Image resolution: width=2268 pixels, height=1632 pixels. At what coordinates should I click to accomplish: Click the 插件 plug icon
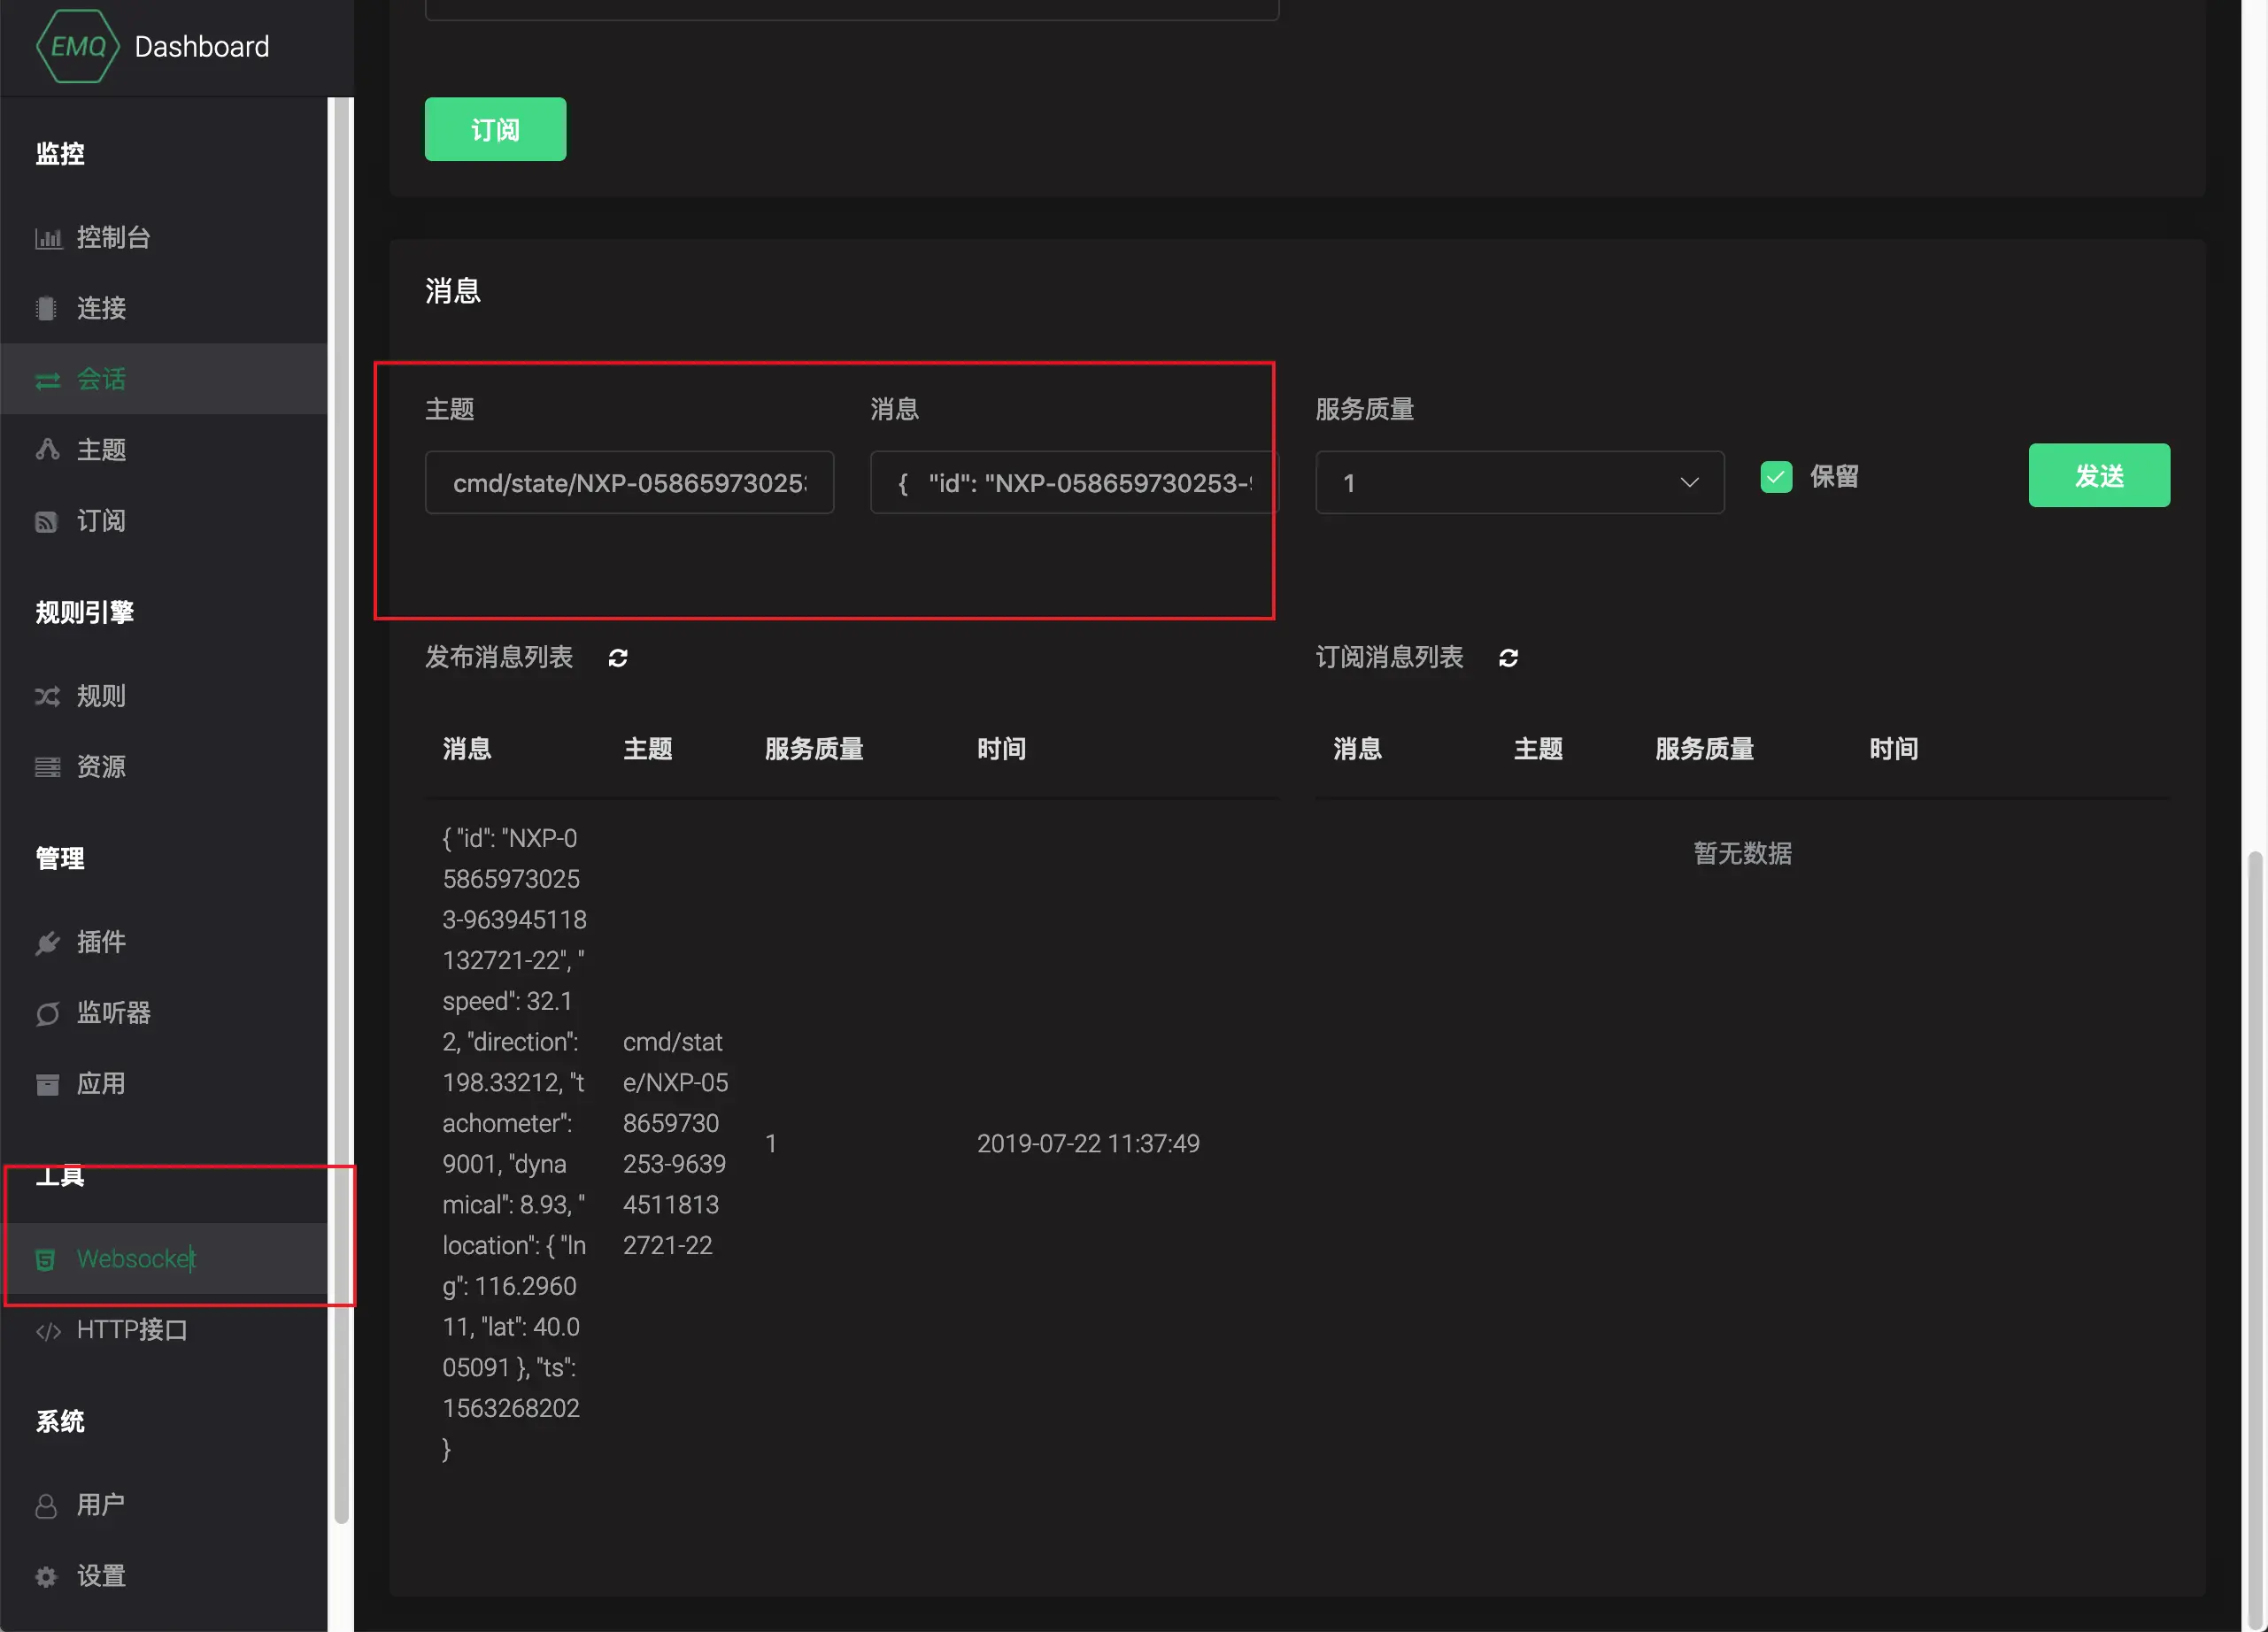[x=47, y=943]
